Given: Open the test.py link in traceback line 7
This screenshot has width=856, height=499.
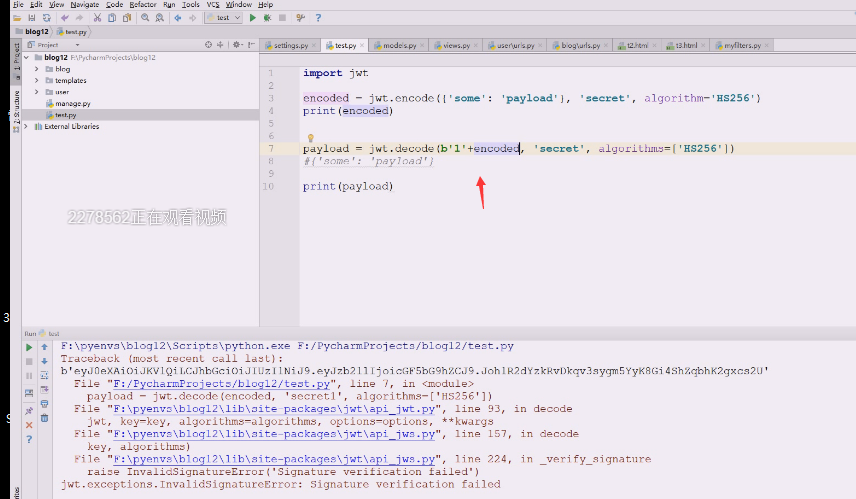Looking at the screenshot, I should (222, 384).
